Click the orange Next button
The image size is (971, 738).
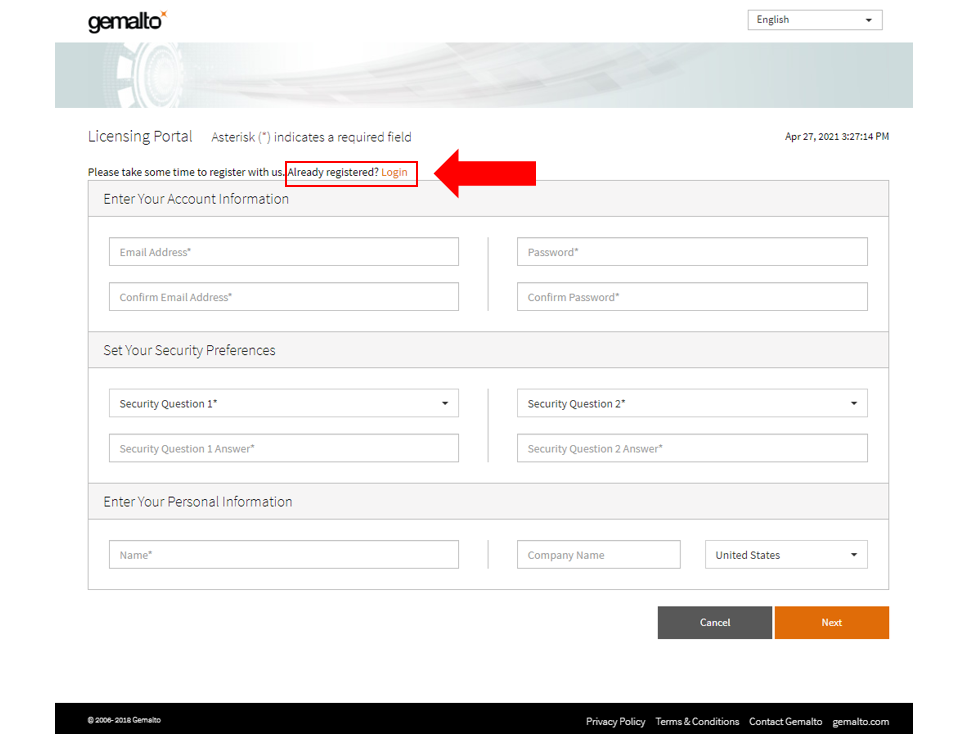pos(831,622)
